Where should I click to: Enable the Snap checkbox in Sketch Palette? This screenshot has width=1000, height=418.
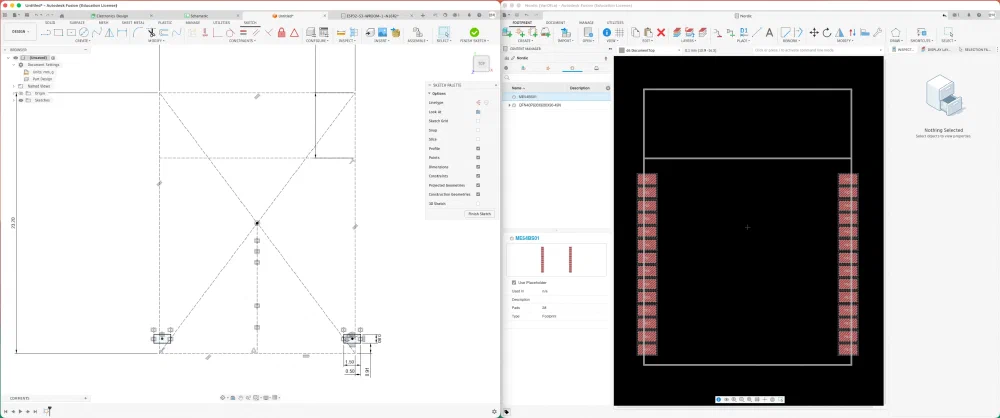pos(478,130)
